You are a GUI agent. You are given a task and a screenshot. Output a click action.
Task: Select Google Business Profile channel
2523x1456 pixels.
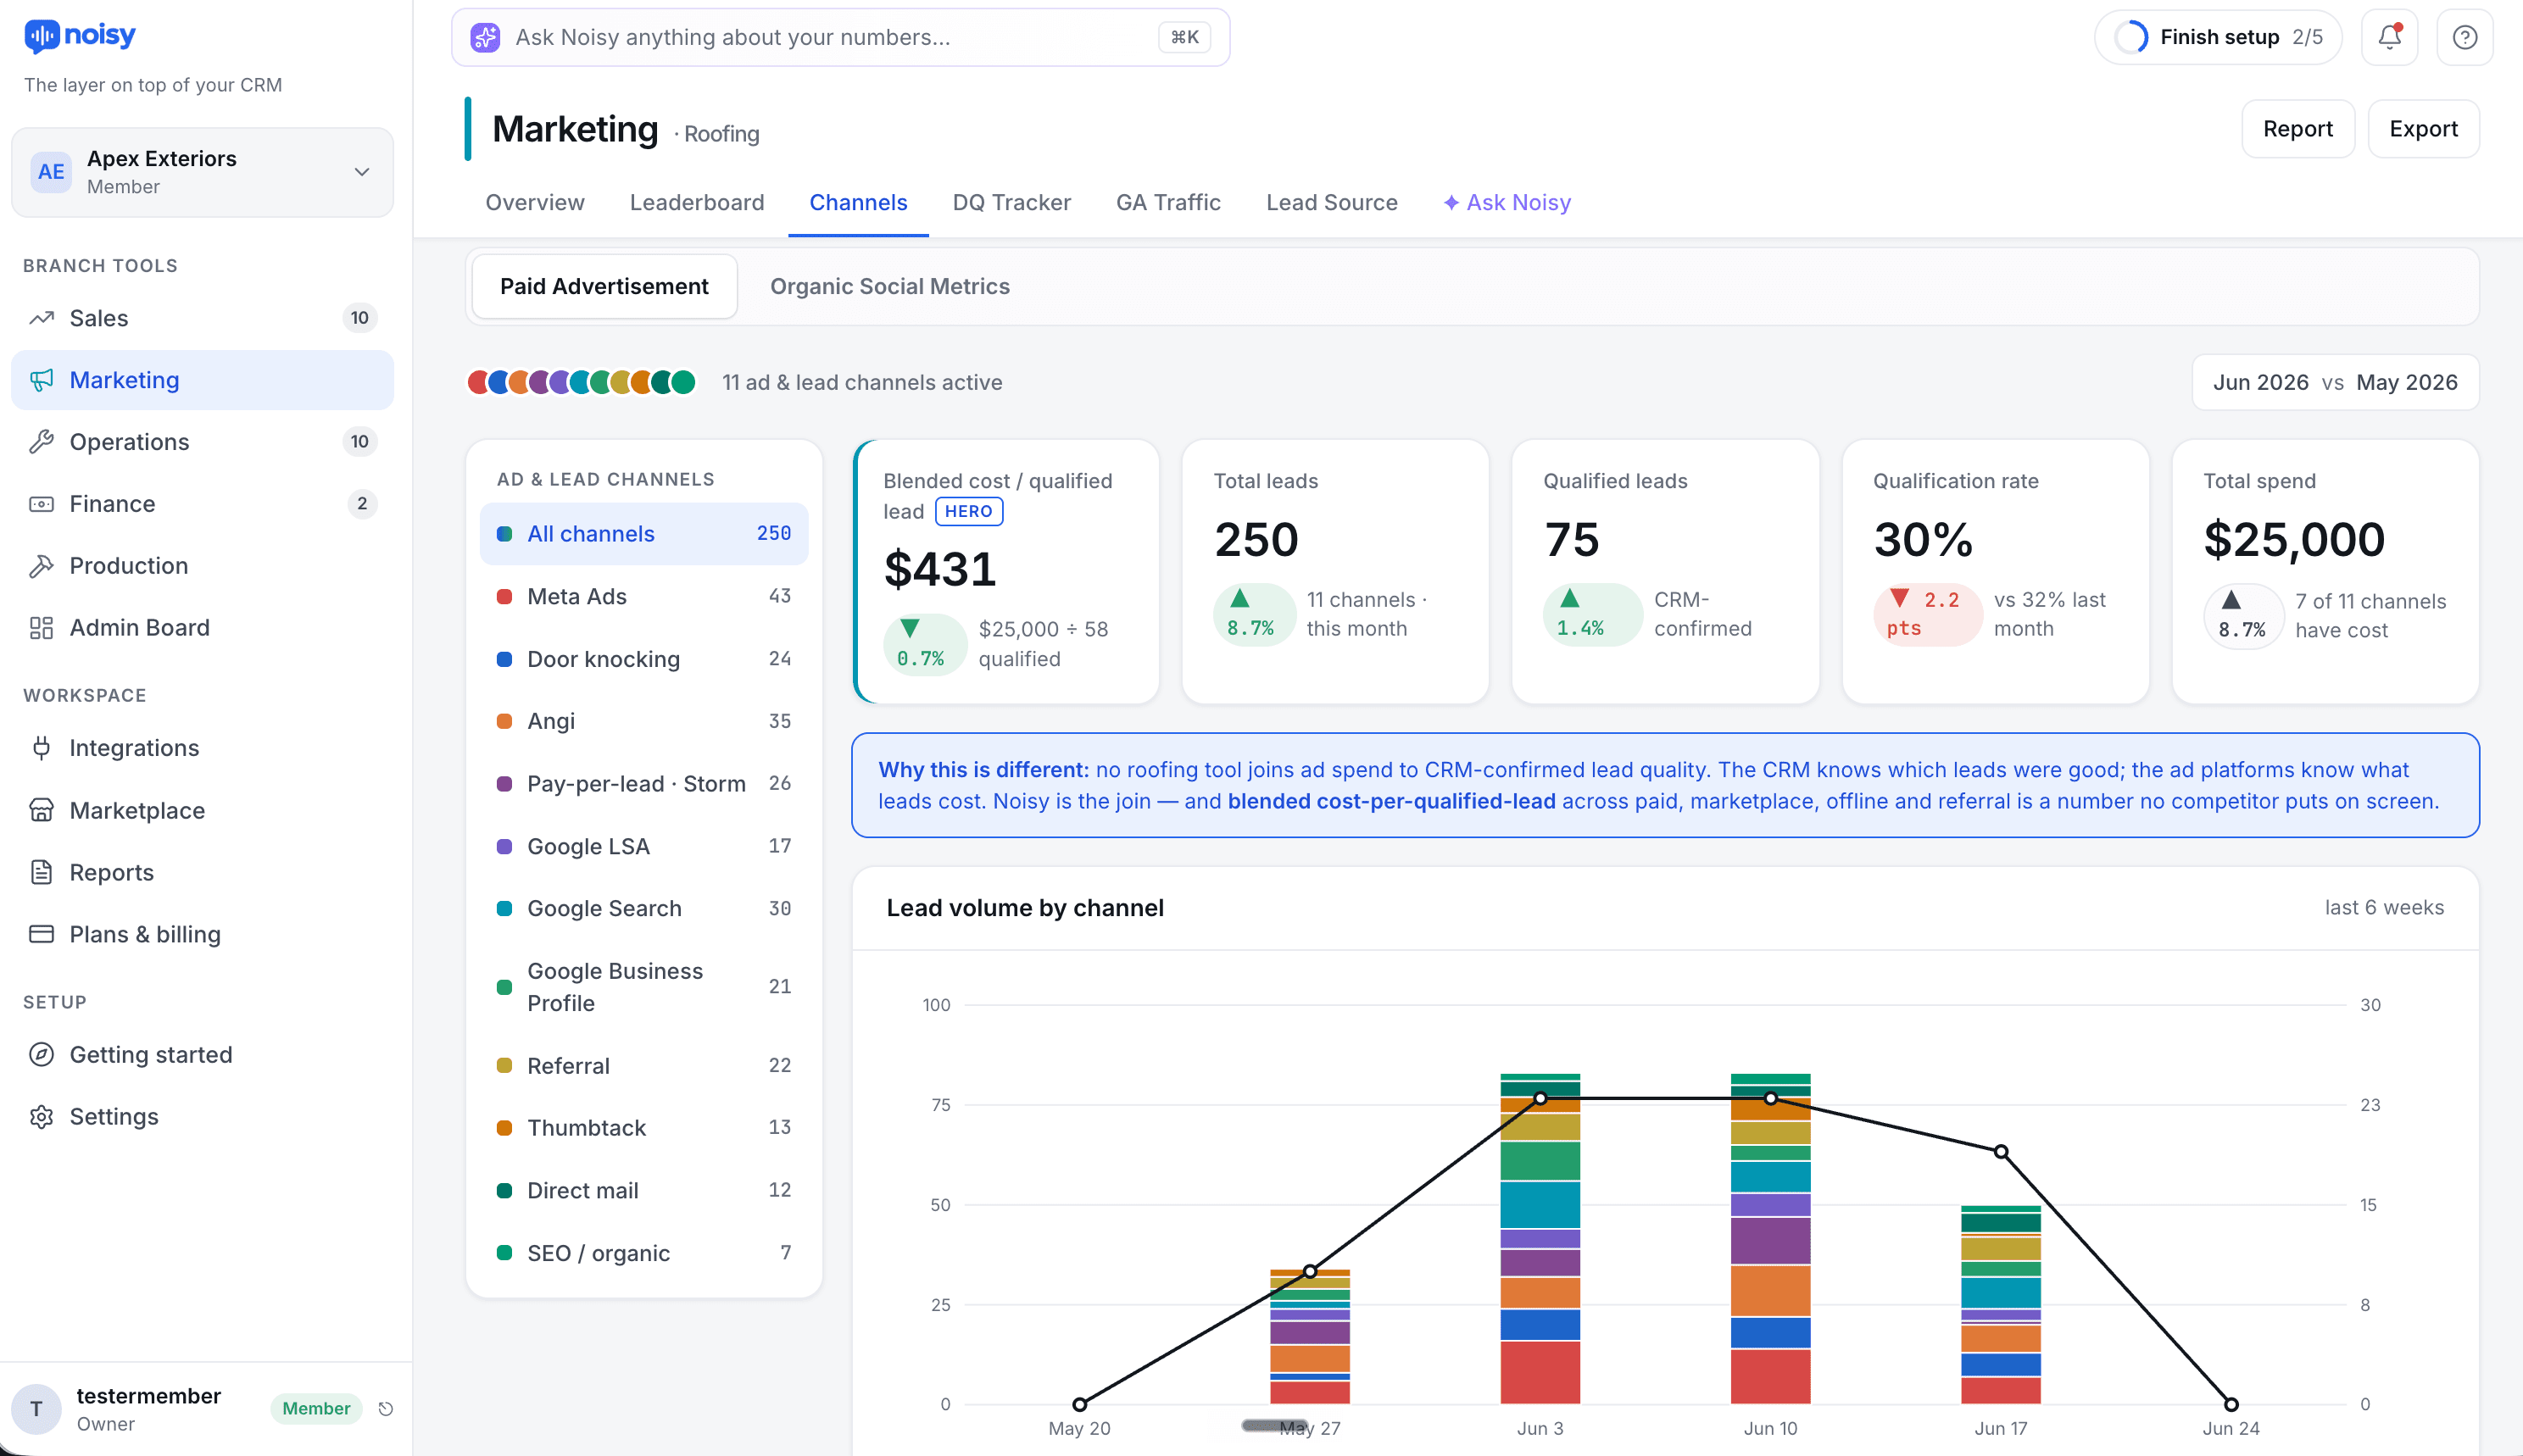644,987
